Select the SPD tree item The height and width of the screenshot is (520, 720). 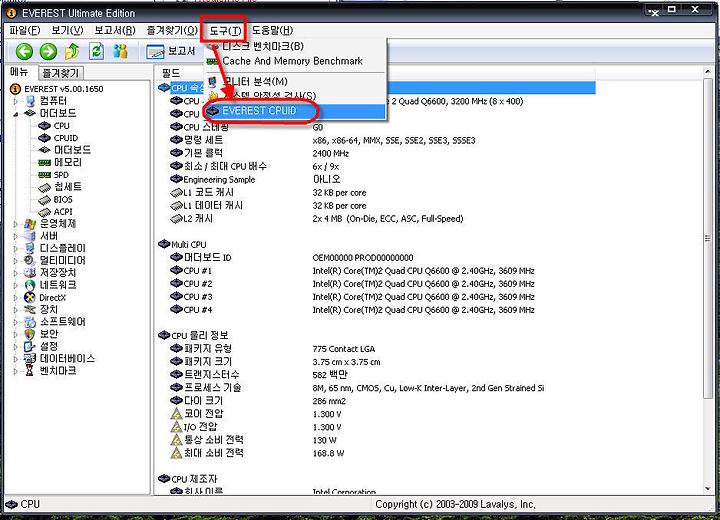[x=61, y=175]
